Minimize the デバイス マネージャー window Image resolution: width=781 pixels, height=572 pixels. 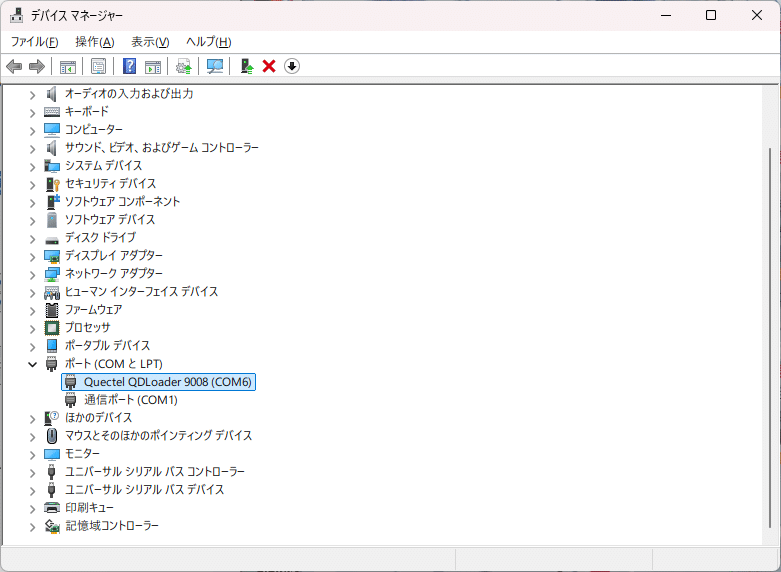coord(666,15)
